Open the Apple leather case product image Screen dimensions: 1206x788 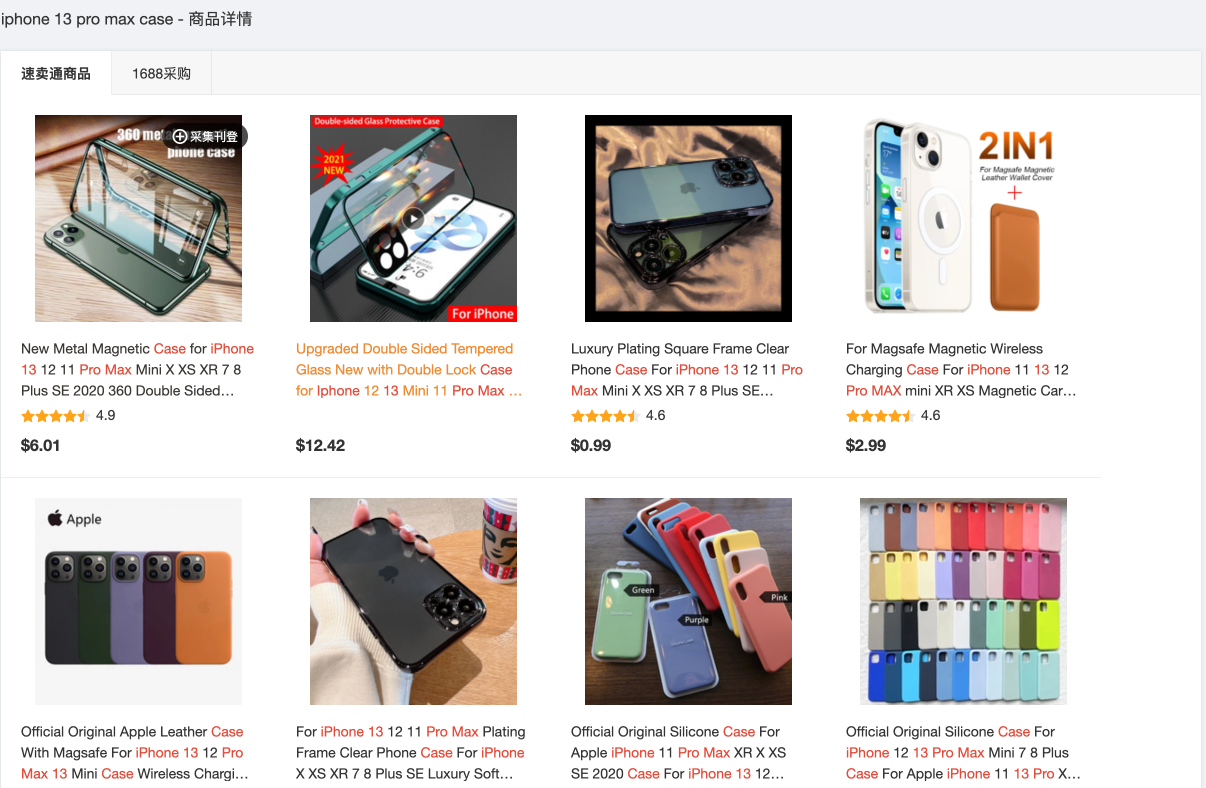(138, 601)
